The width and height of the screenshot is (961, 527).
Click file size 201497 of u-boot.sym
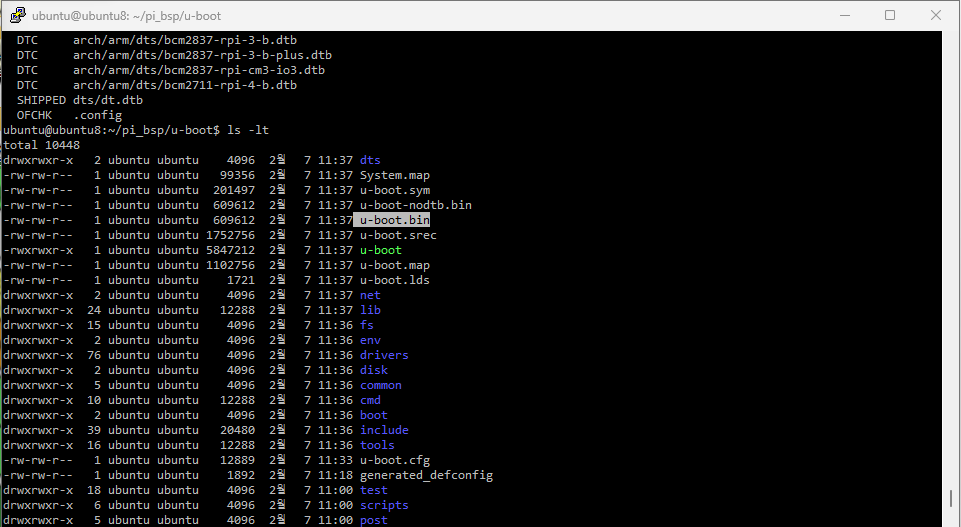[x=234, y=190]
